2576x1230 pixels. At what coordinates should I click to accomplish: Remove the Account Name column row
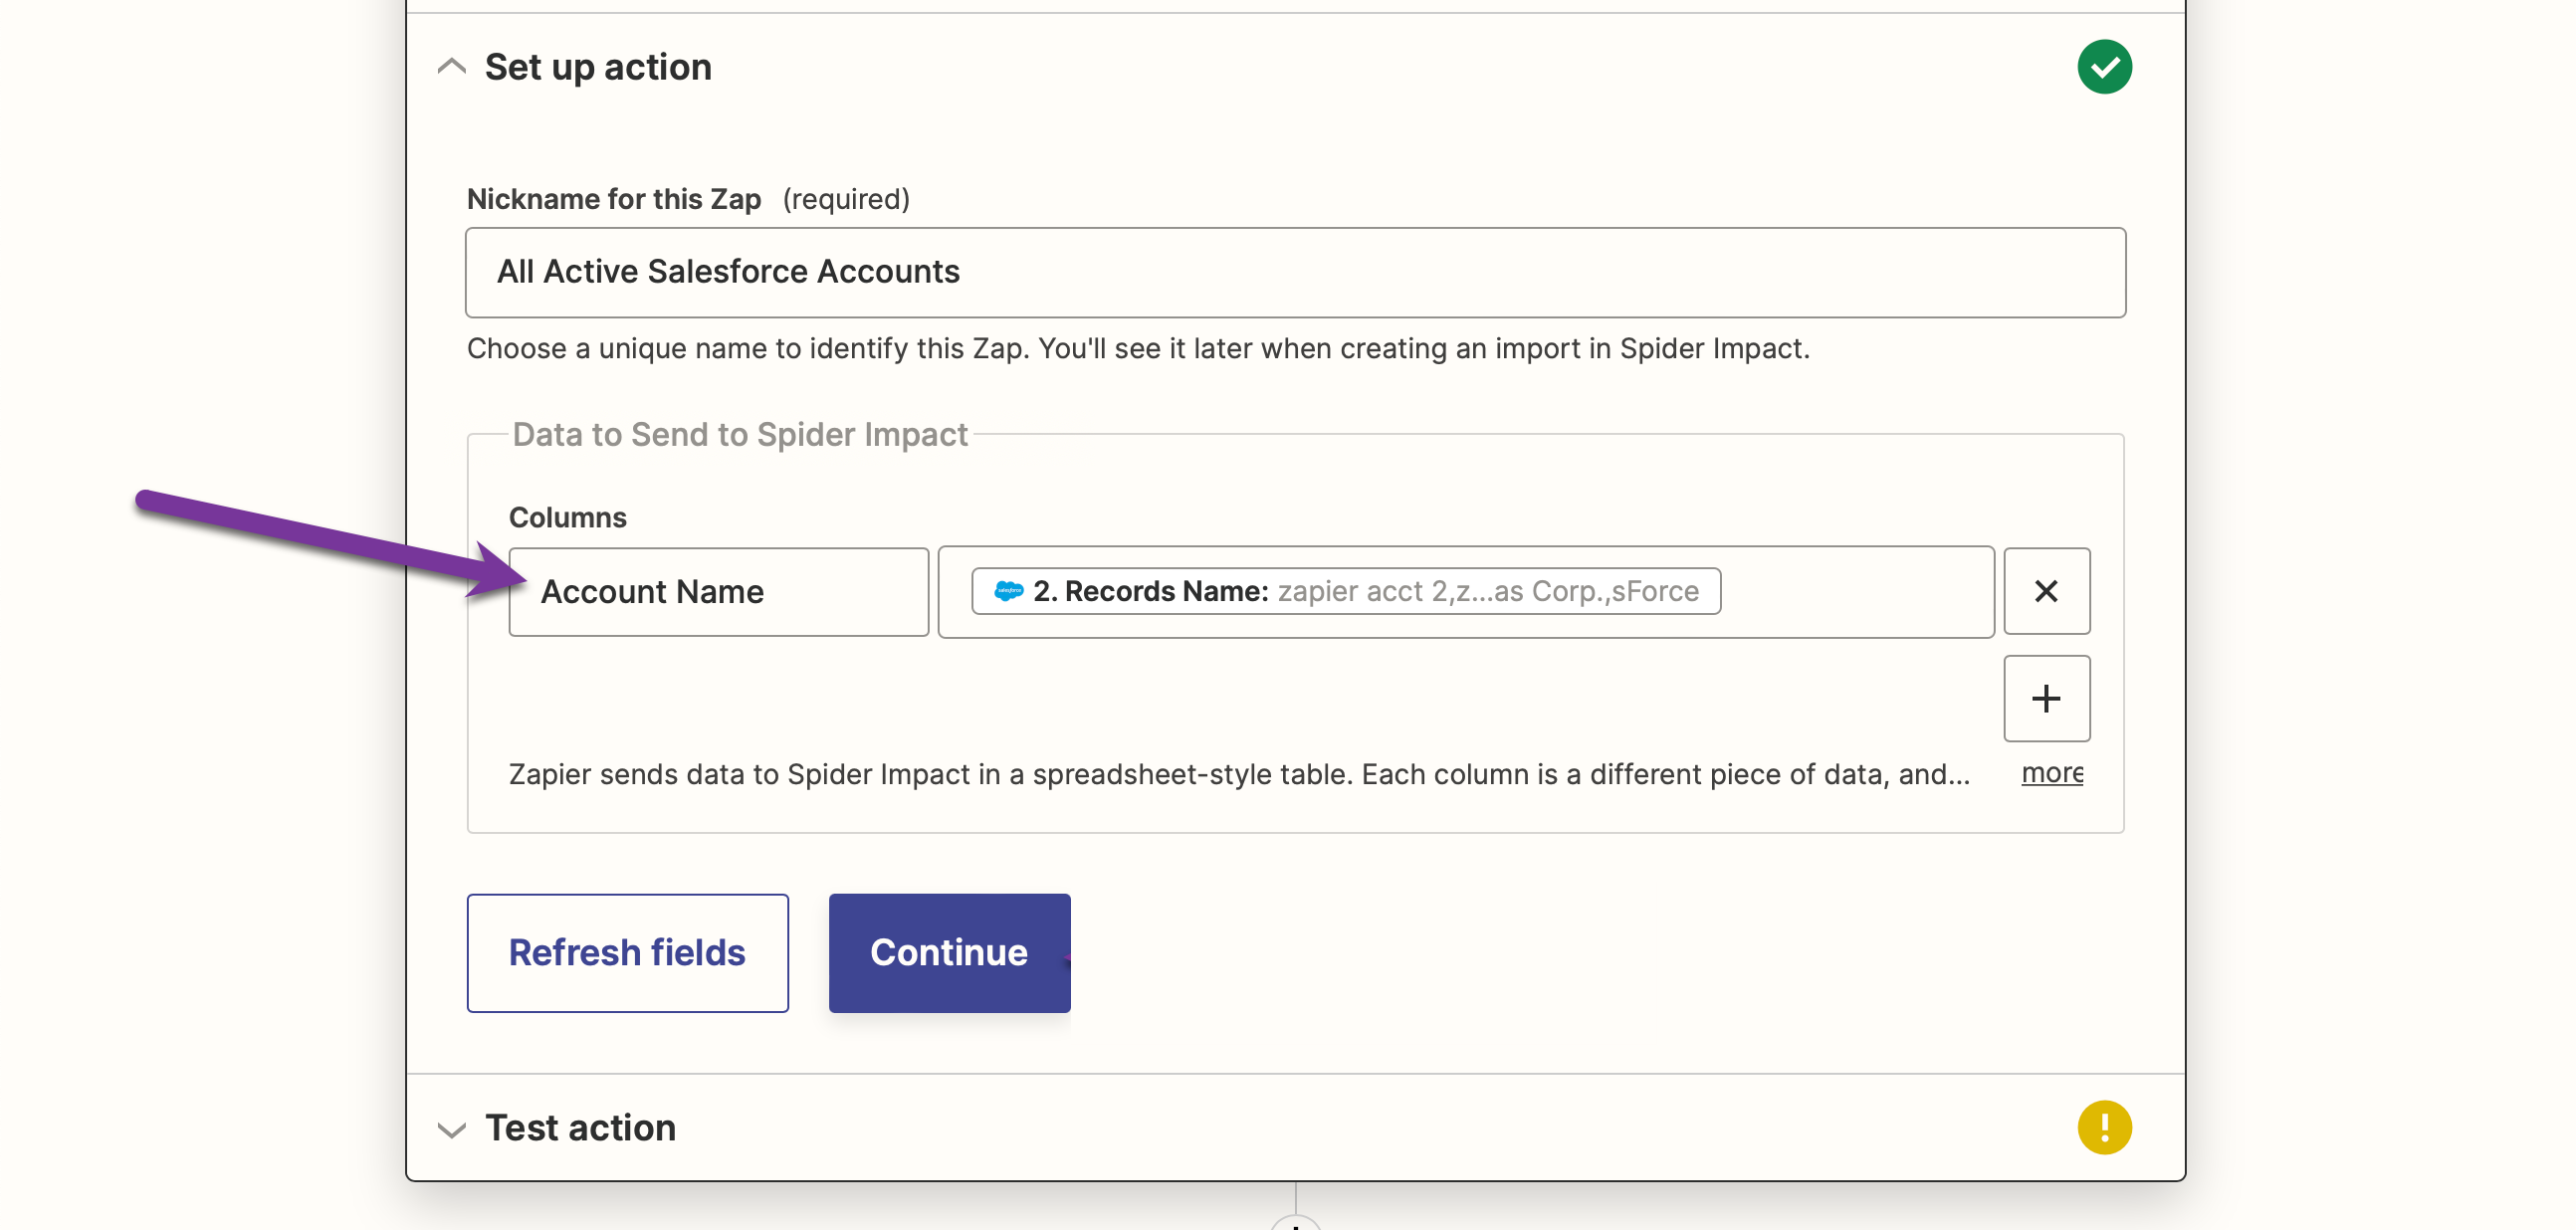coord(2046,591)
